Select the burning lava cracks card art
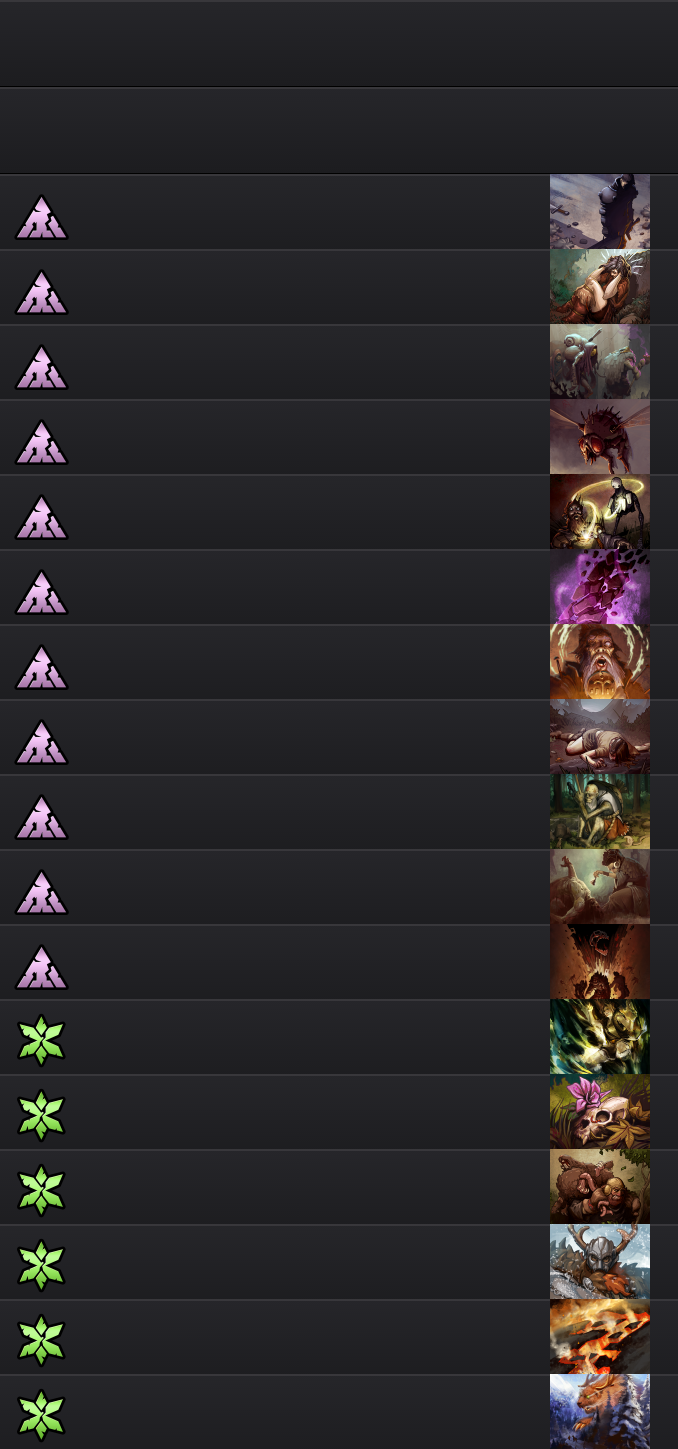This screenshot has height=1449, width=678. coord(600,1337)
